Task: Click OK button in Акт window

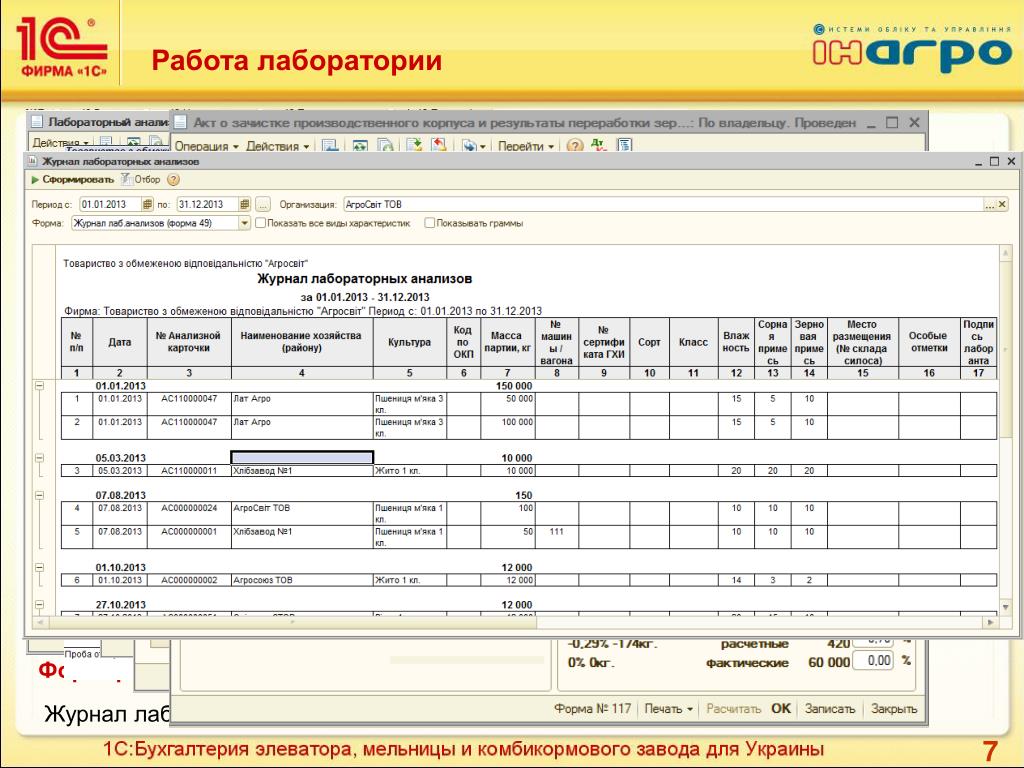Action: click(x=781, y=709)
